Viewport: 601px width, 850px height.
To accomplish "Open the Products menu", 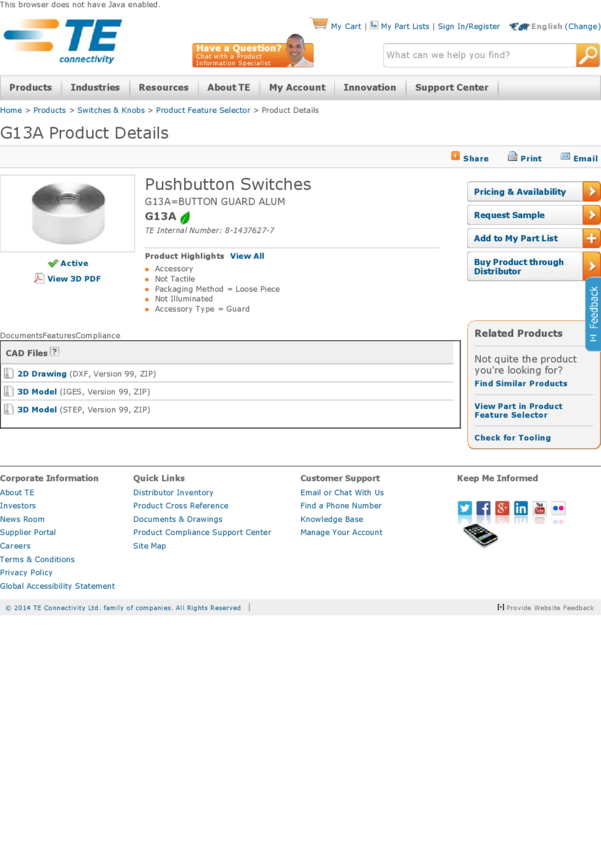I will pyautogui.click(x=30, y=87).
